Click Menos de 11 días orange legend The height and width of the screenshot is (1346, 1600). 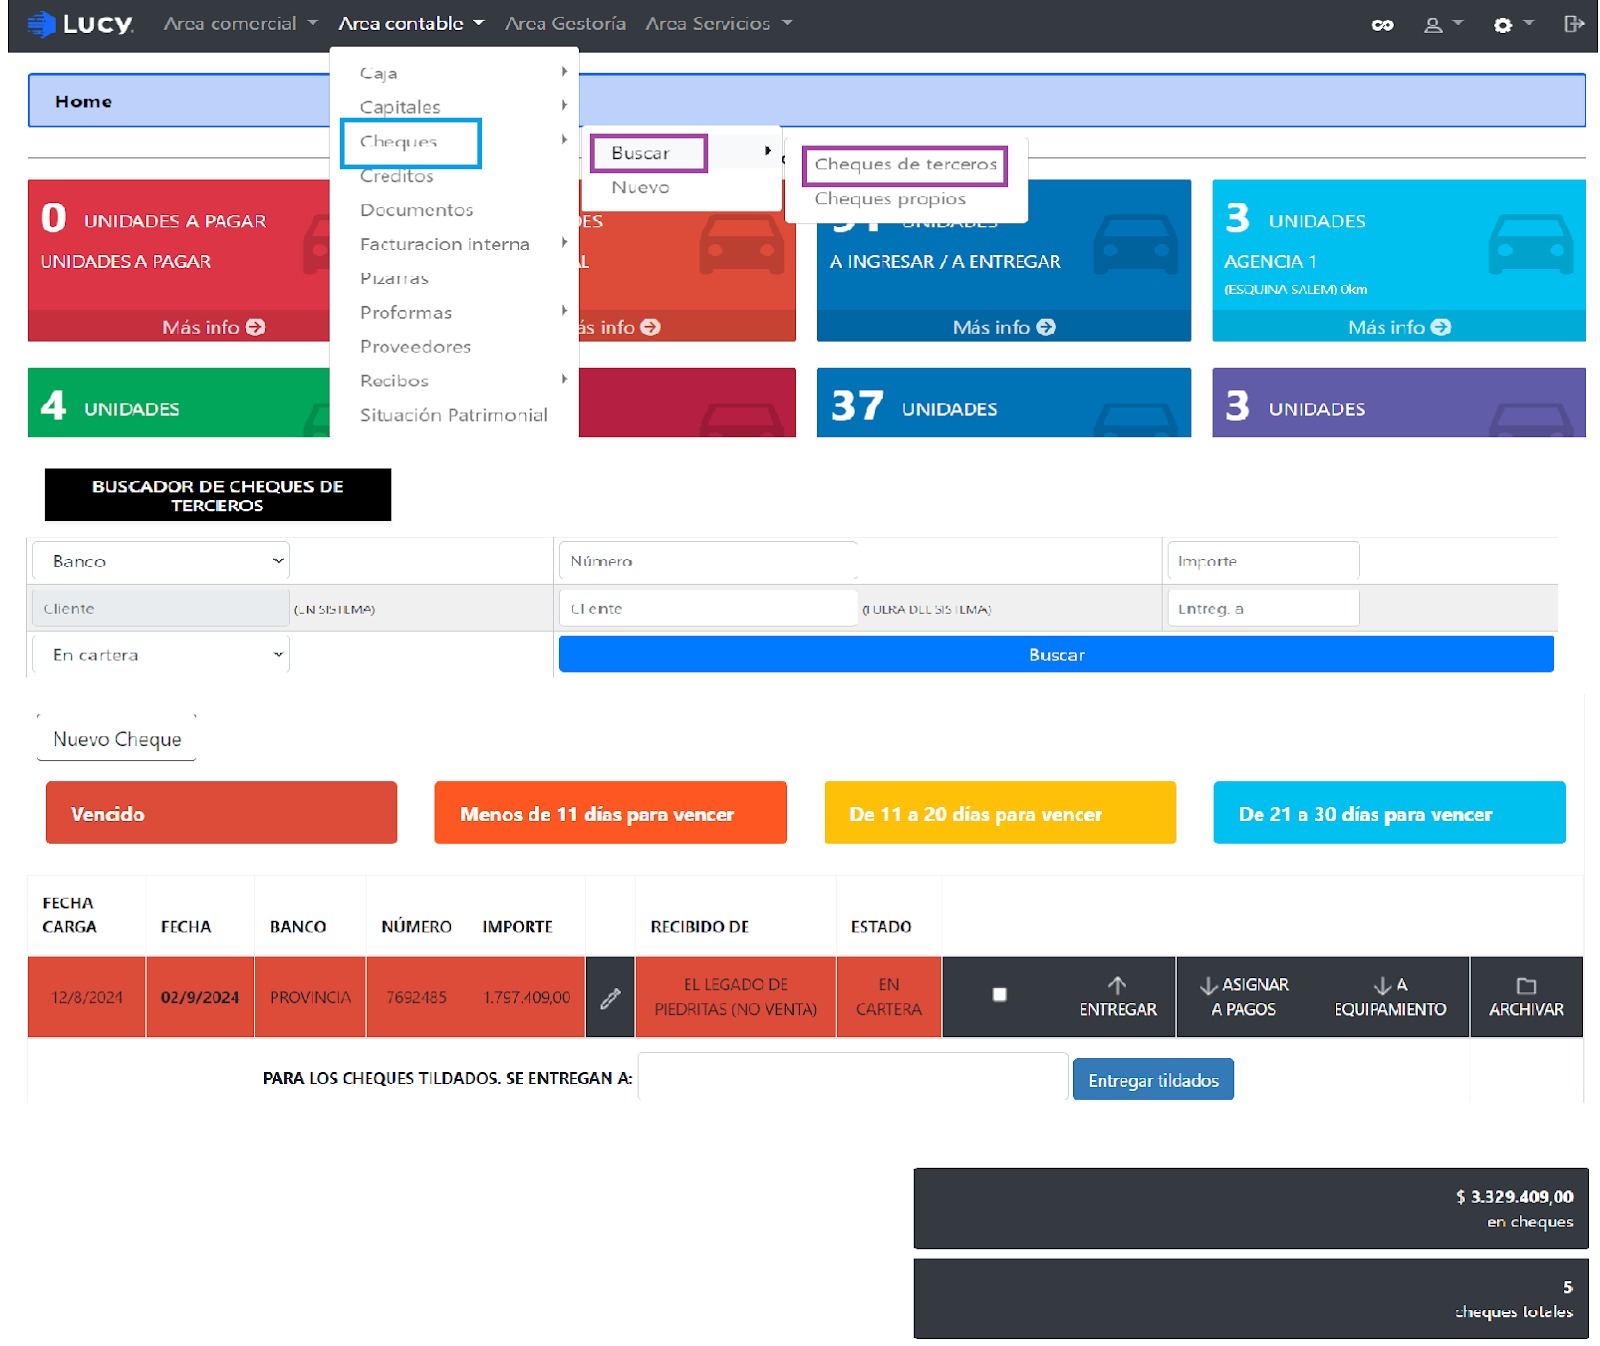(610, 813)
